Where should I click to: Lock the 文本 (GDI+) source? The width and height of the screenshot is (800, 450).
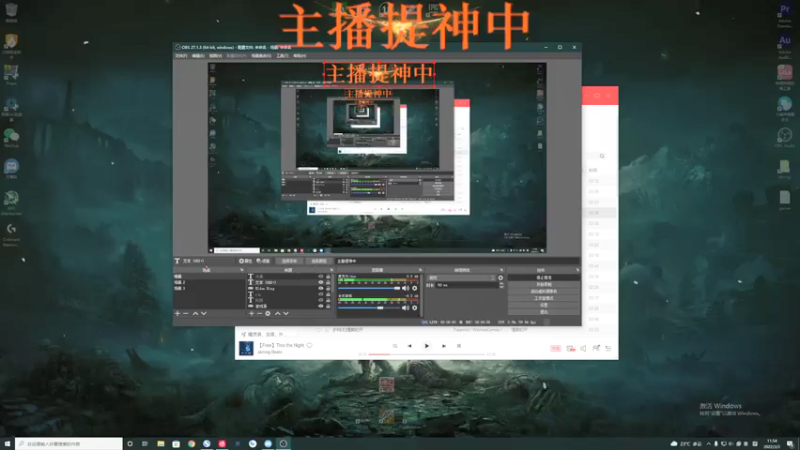click(x=328, y=282)
